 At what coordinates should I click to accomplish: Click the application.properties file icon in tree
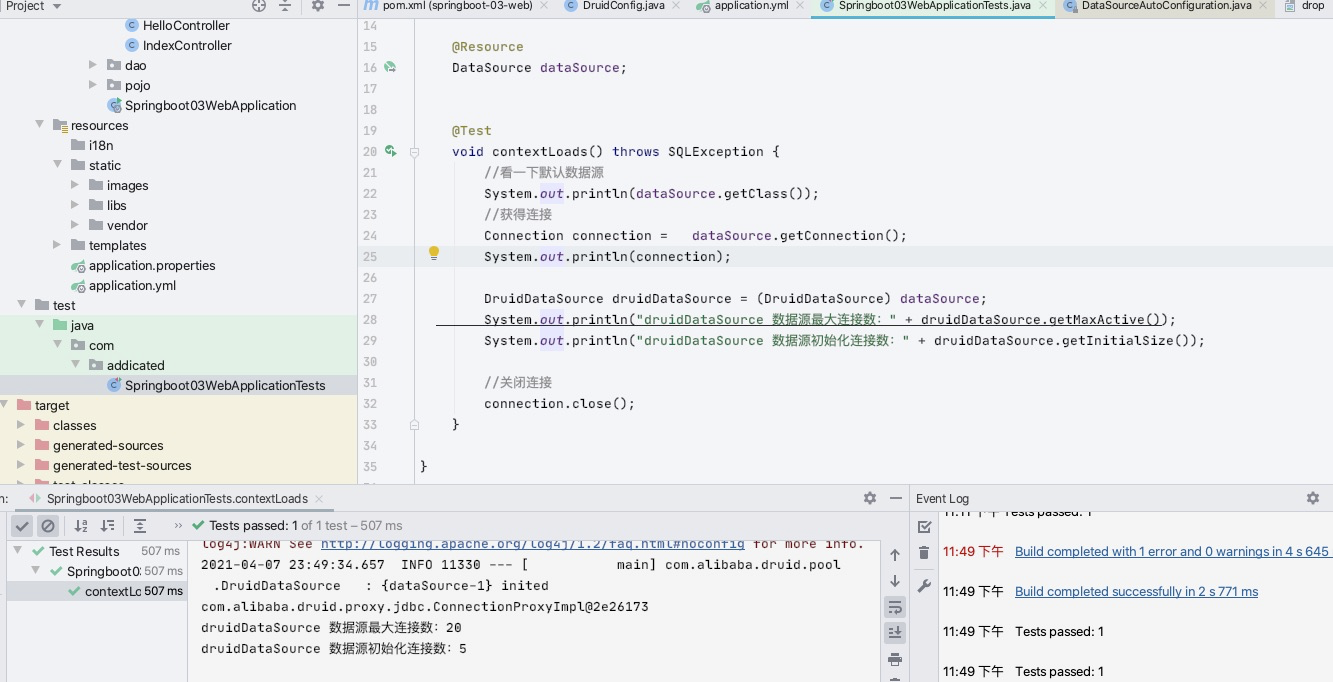point(78,265)
